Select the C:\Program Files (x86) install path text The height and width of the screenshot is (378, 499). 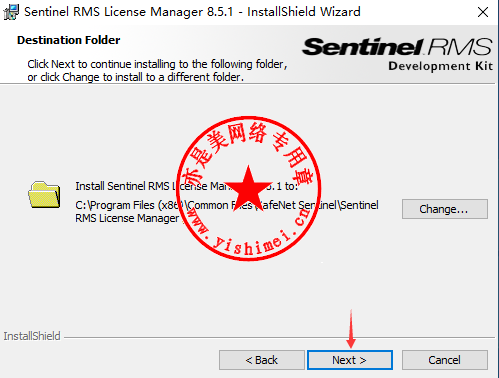point(227,211)
